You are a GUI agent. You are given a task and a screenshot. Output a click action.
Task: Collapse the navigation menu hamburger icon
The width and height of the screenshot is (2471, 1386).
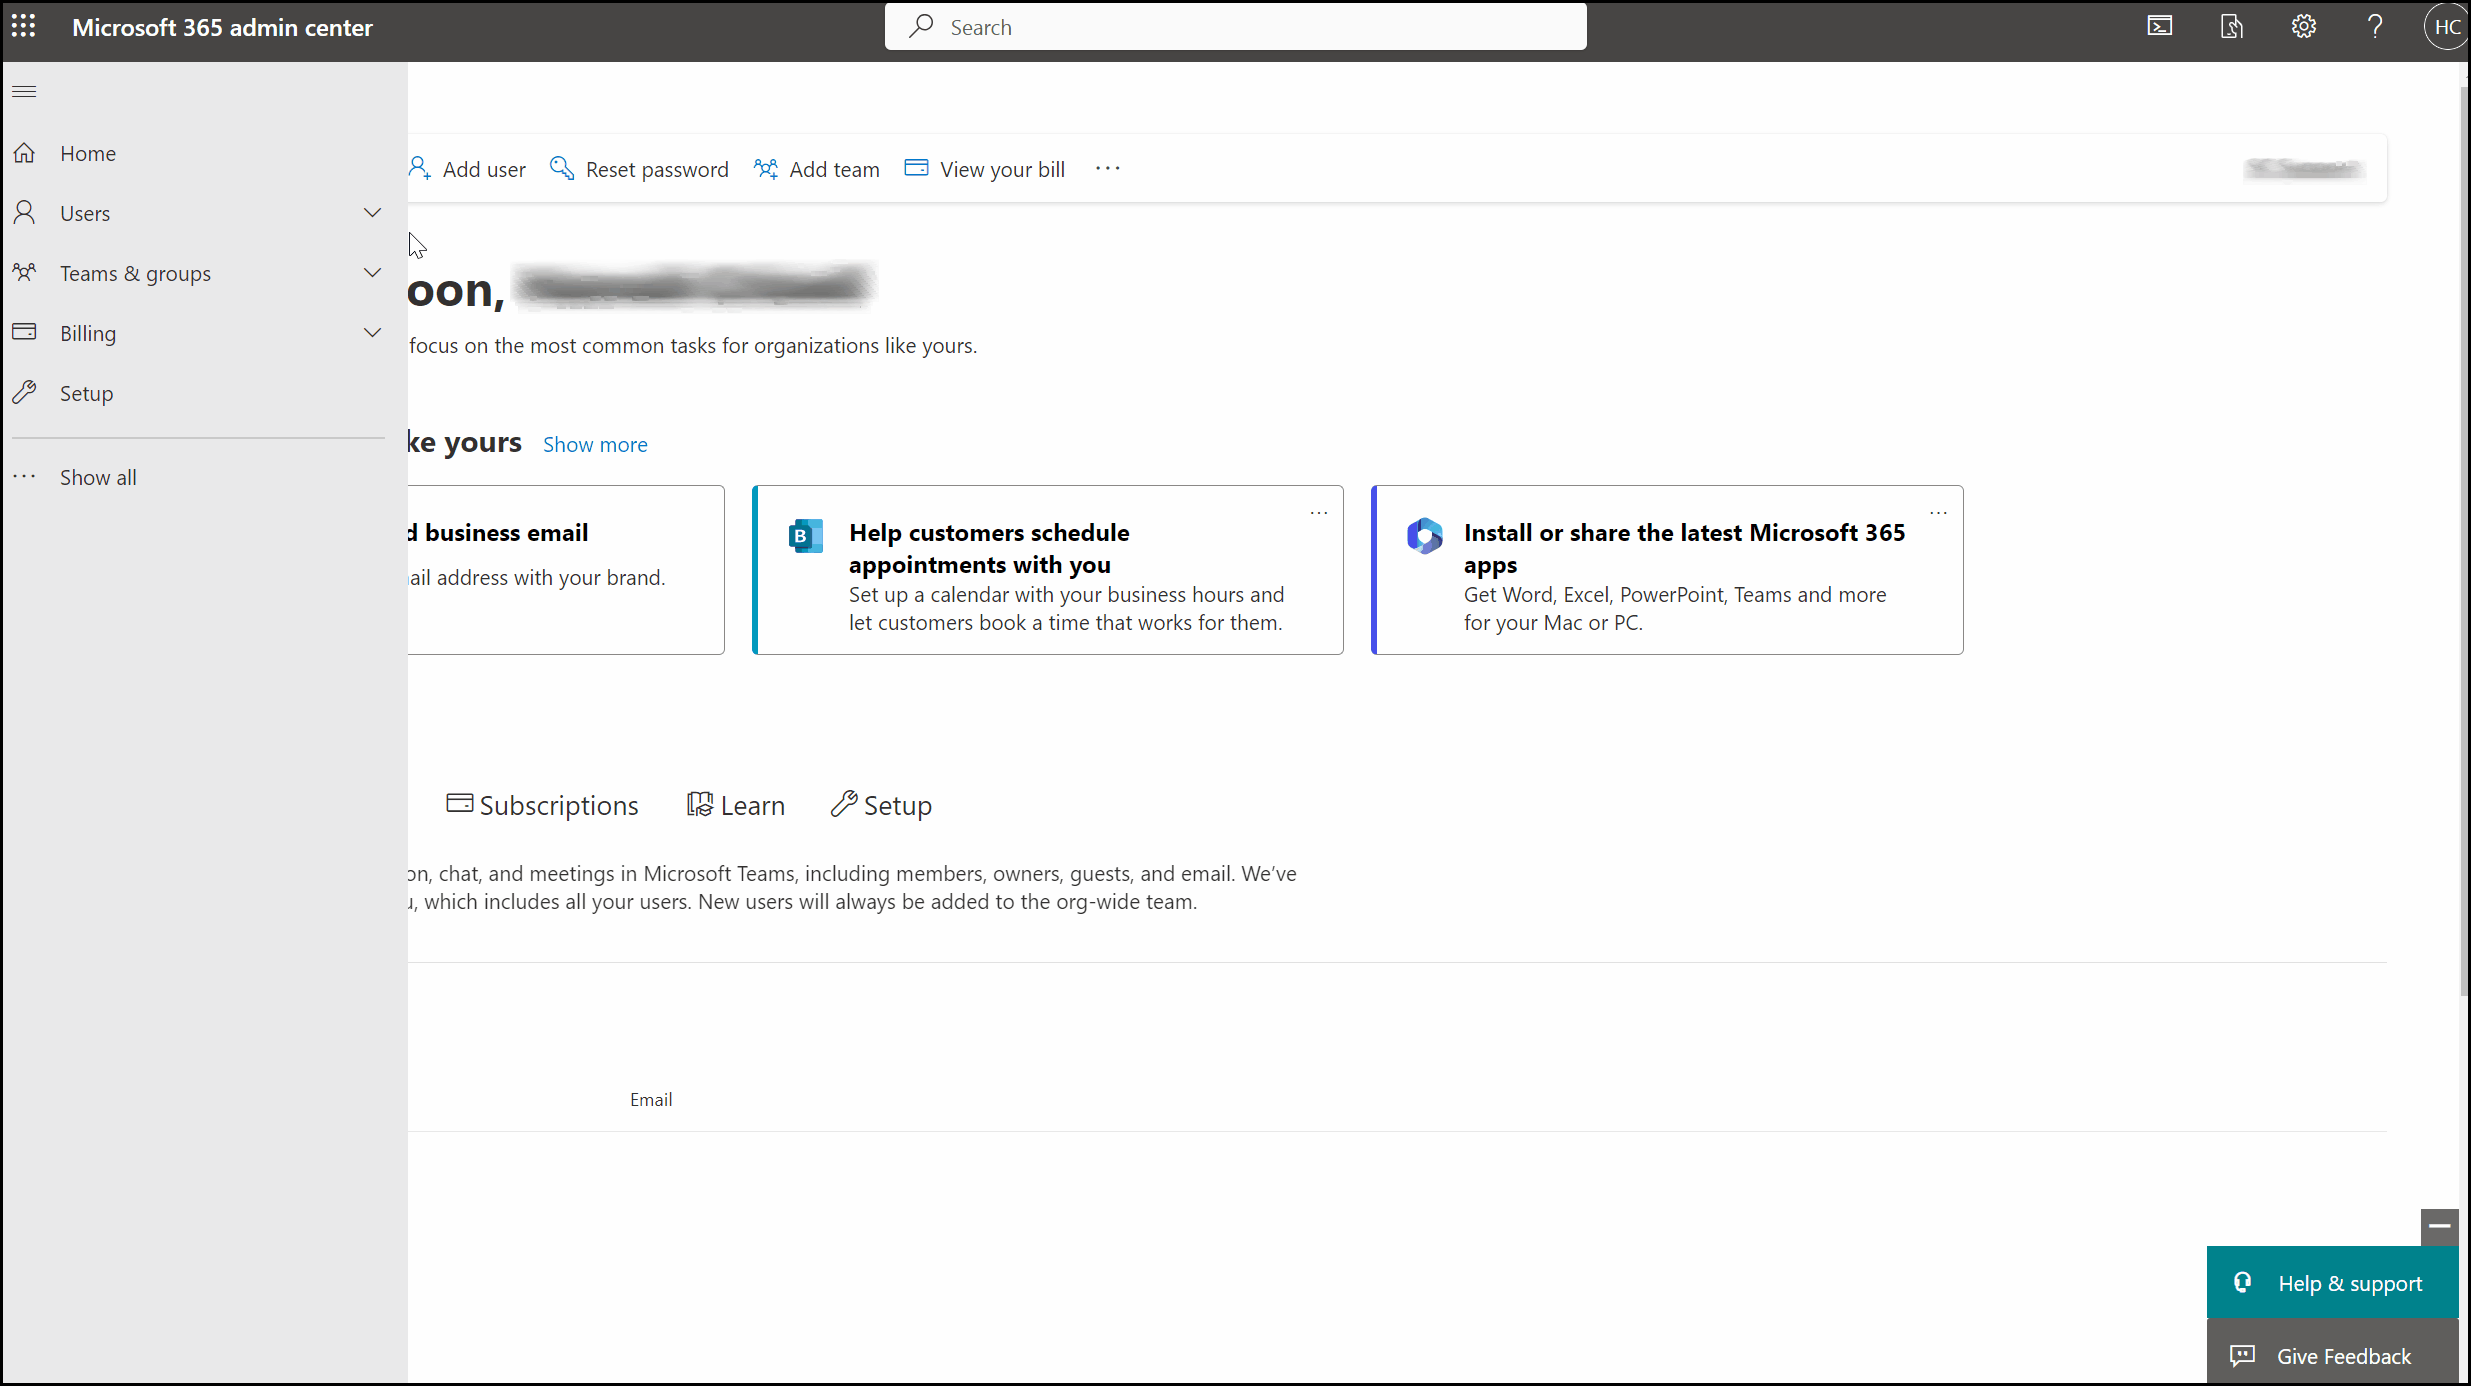24,92
